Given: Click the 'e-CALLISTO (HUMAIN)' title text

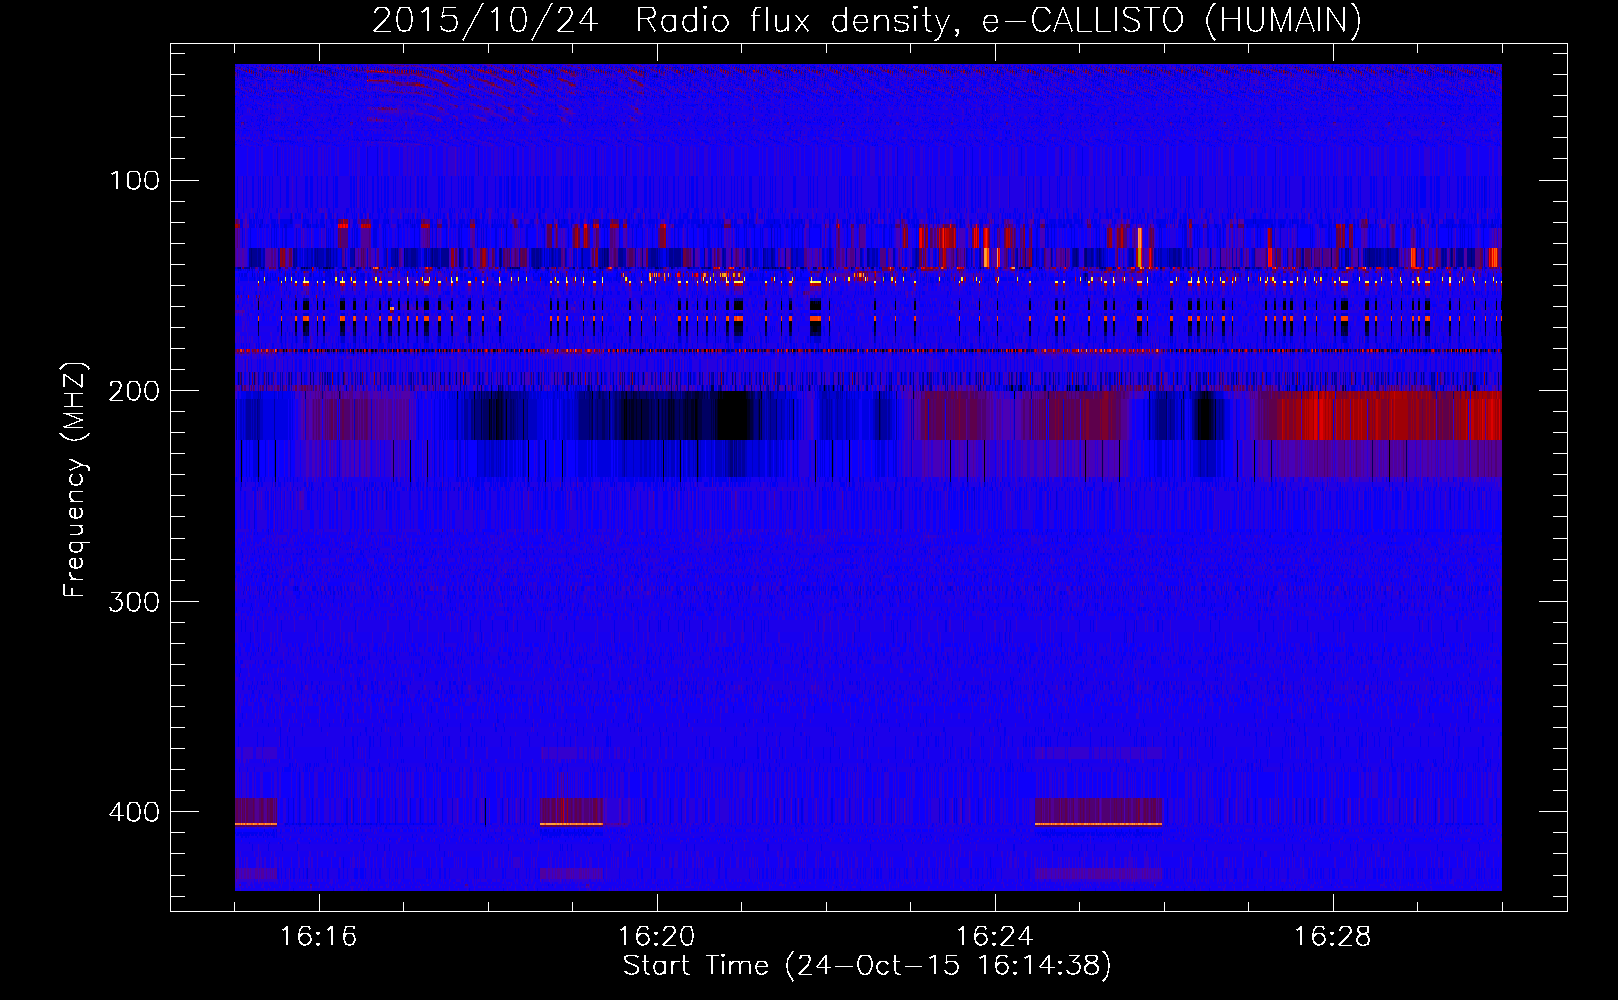Looking at the screenshot, I should [x=1172, y=20].
